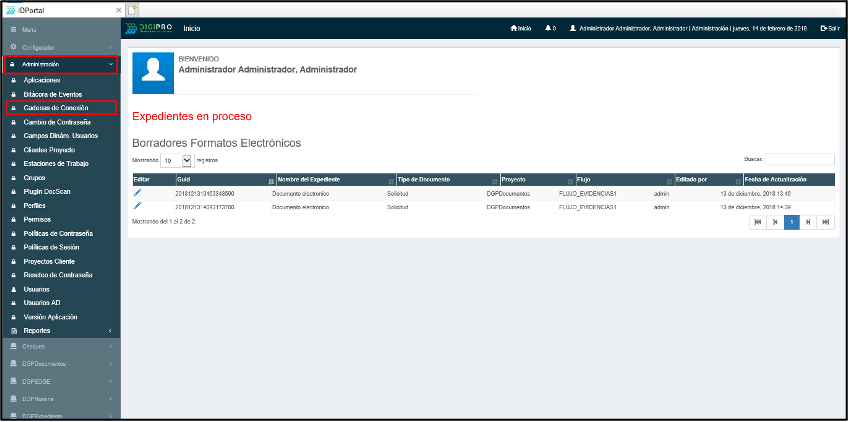Image resolution: width=848 pixels, height=422 pixels.
Task: Click the hamburger Menu icon in sidebar
Action: point(13,31)
